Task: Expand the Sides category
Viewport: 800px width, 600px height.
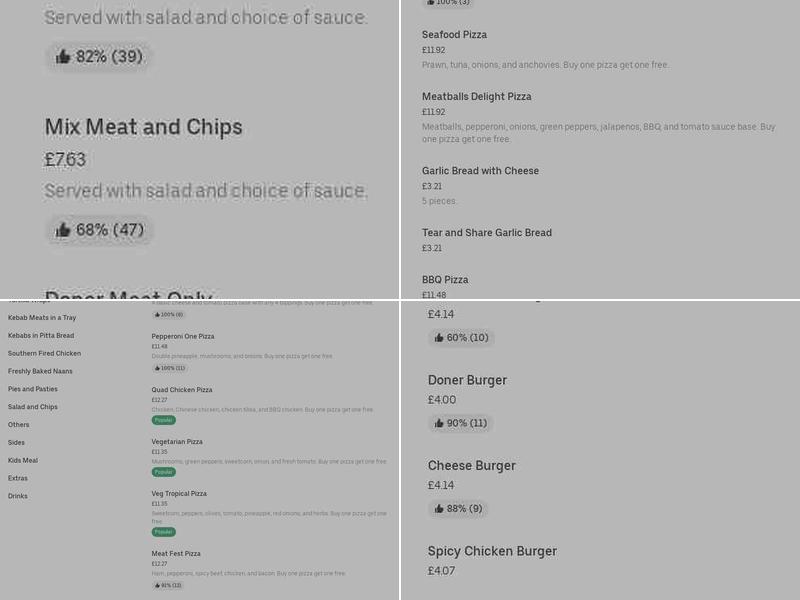Action: point(15,442)
